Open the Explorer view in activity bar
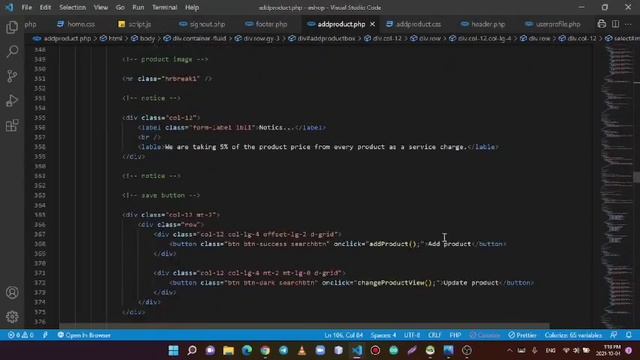This screenshot has width=640, height=360. point(12,27)
